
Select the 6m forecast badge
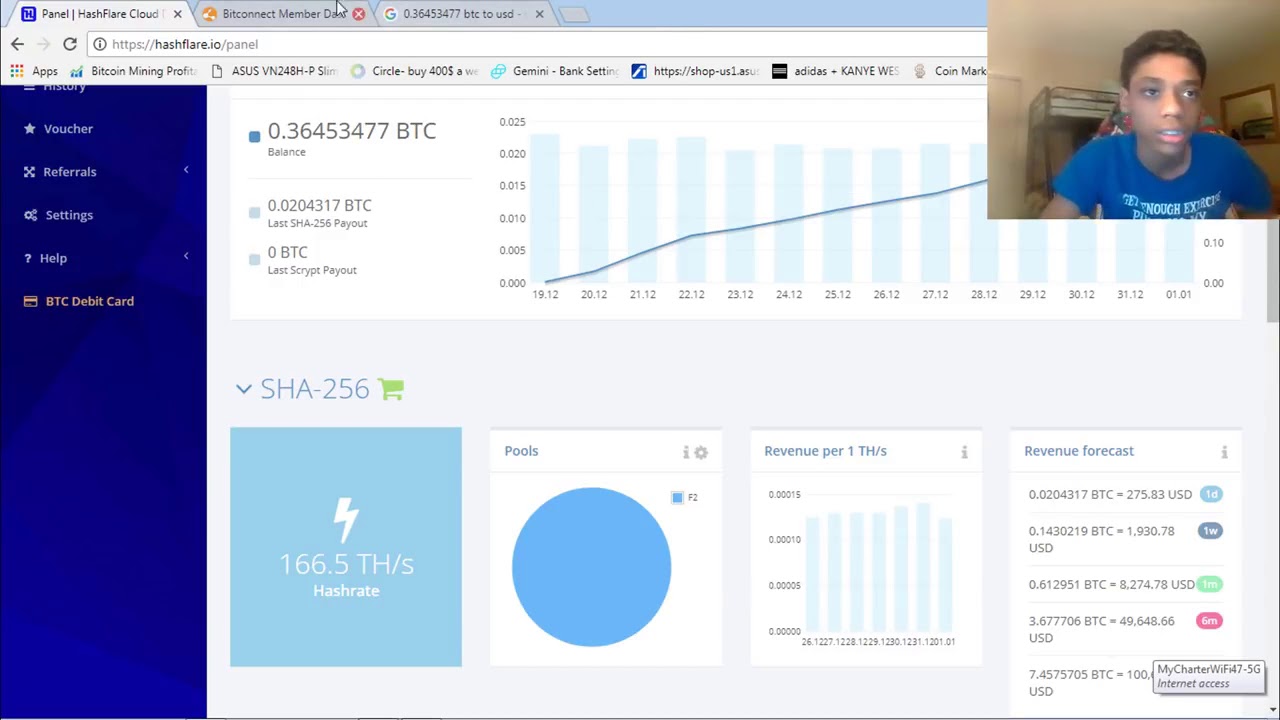coord(1210,621)
